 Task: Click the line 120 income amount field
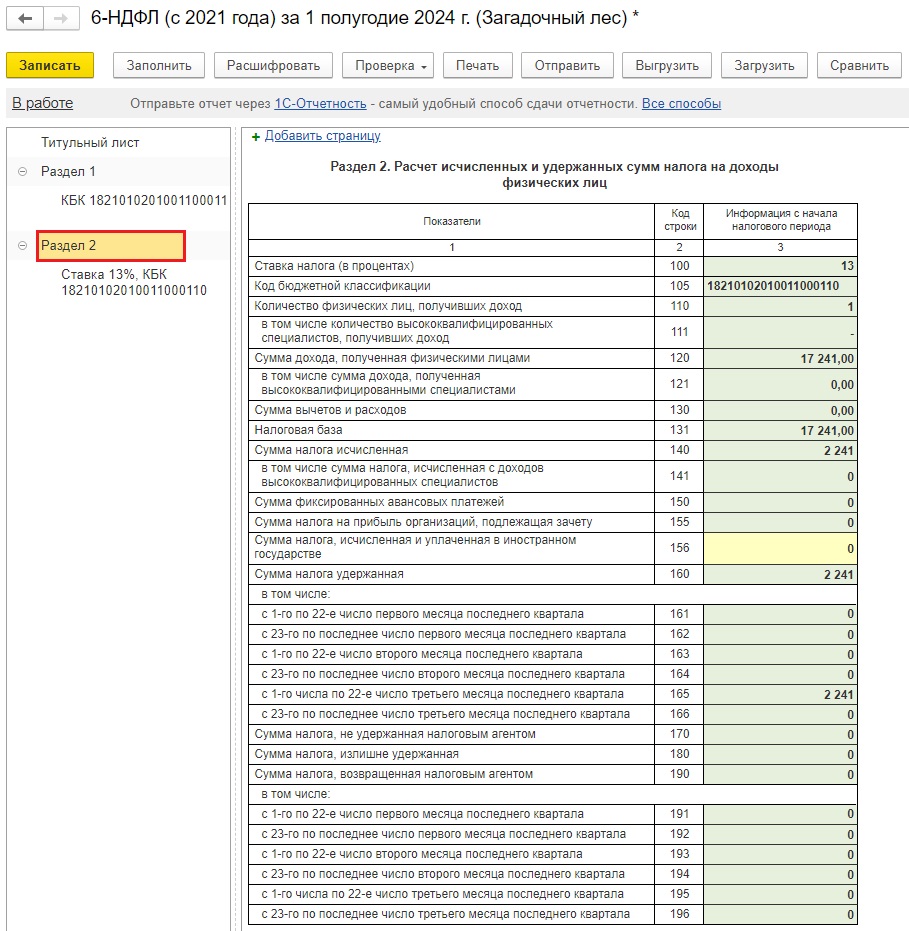pyautogui.click(x=780, y=359)
